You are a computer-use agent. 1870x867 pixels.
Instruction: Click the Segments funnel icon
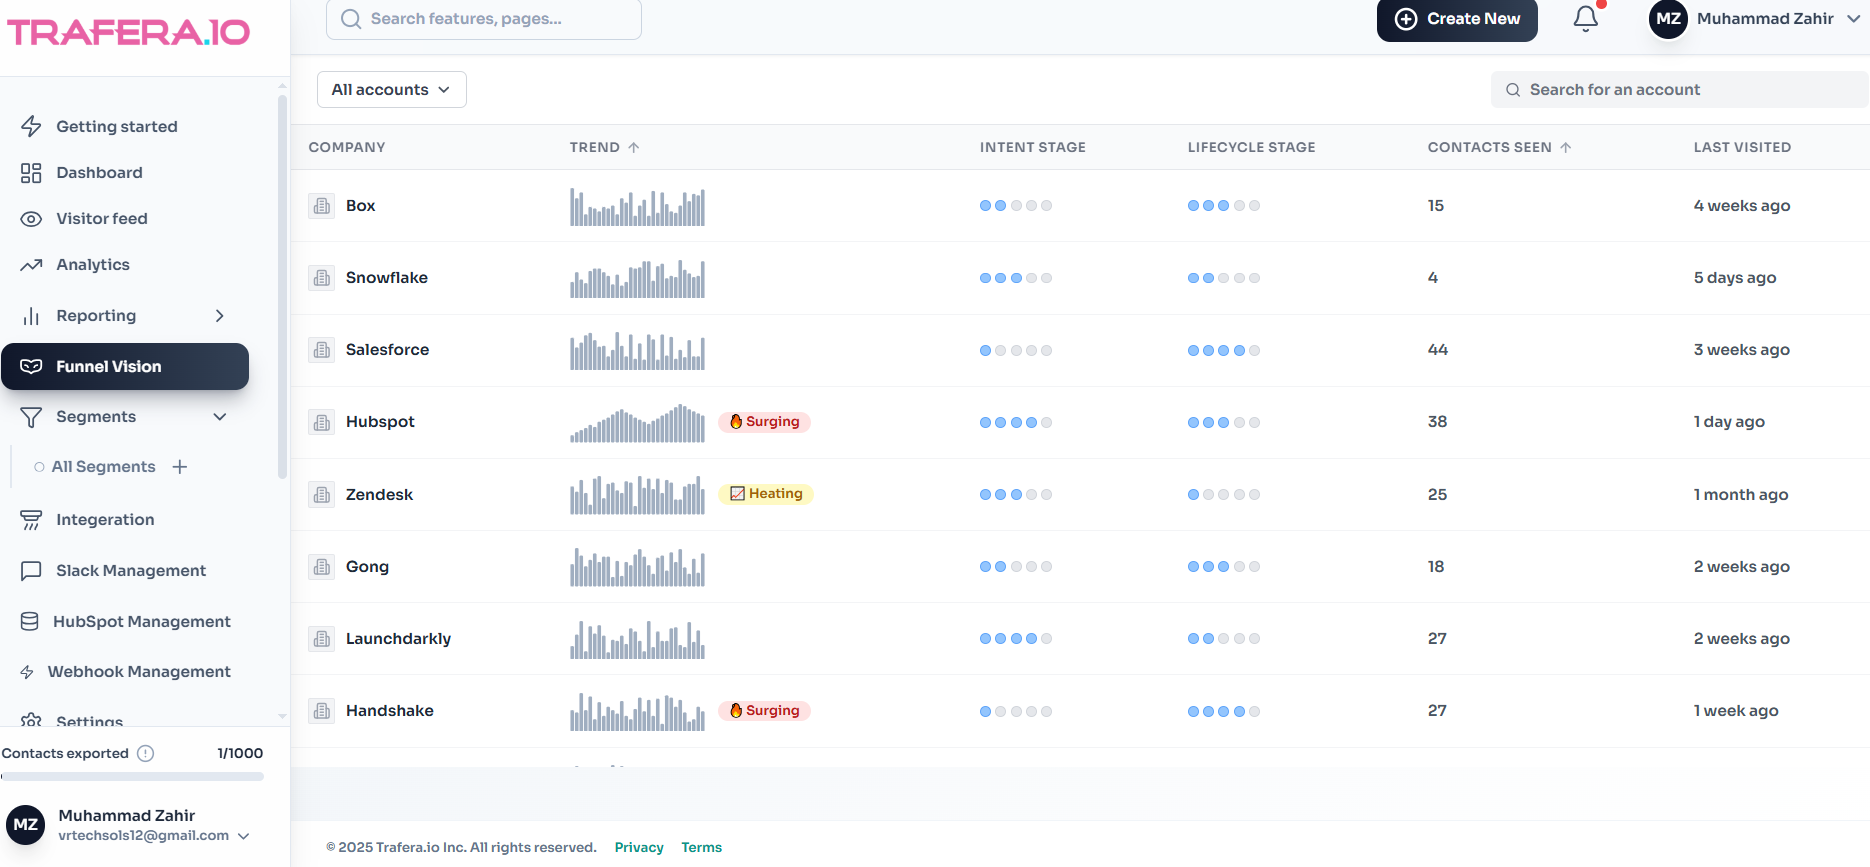[31, 417]
